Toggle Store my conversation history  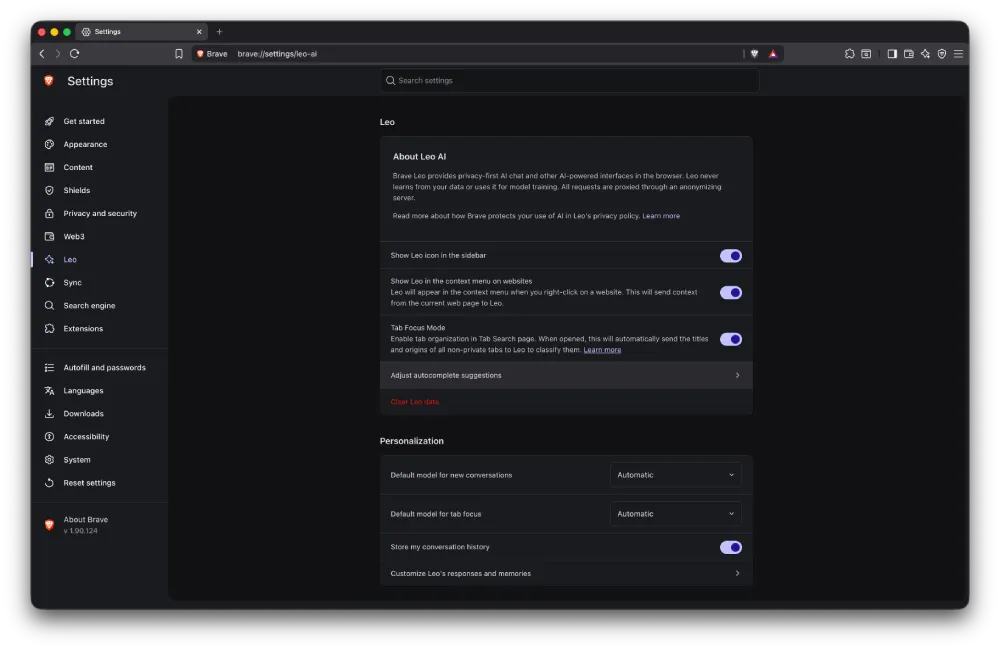[x=731, y=547]
